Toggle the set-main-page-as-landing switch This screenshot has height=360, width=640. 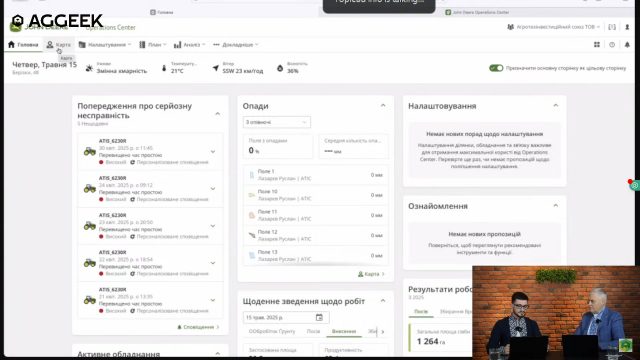[x=496, y=68]
